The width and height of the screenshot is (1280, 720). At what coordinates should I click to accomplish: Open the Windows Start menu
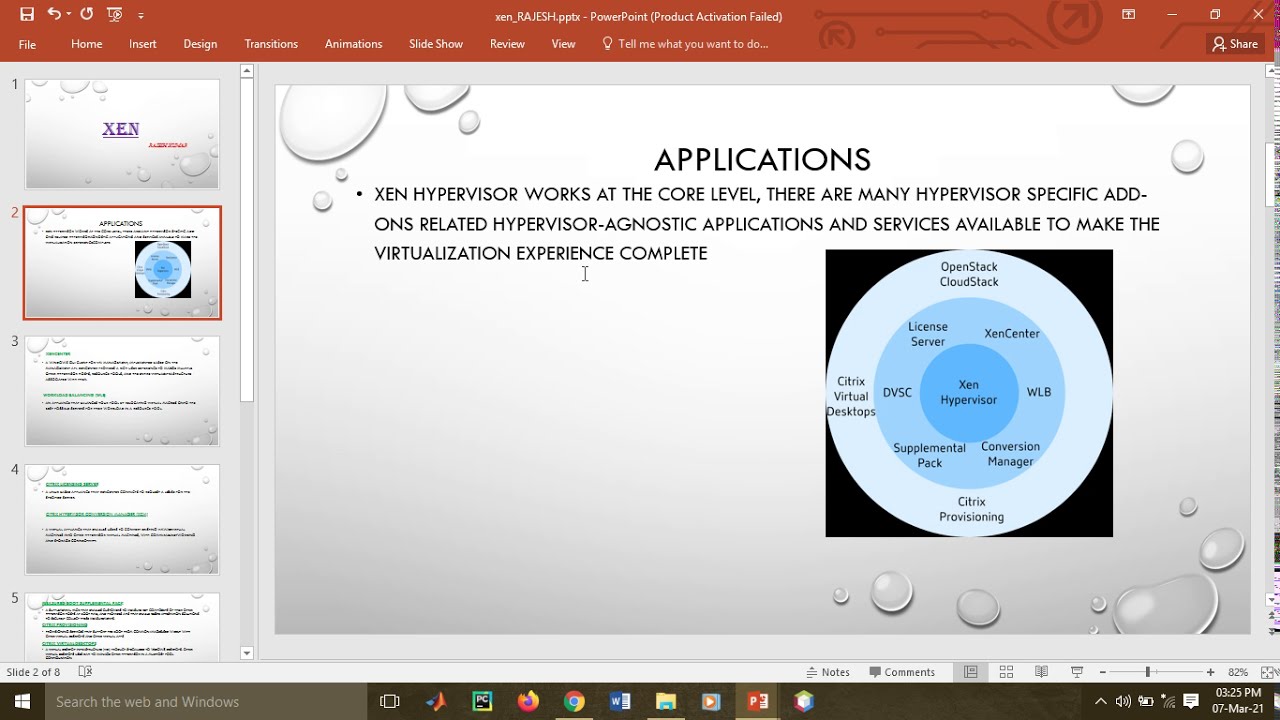(x=21, y=702)
